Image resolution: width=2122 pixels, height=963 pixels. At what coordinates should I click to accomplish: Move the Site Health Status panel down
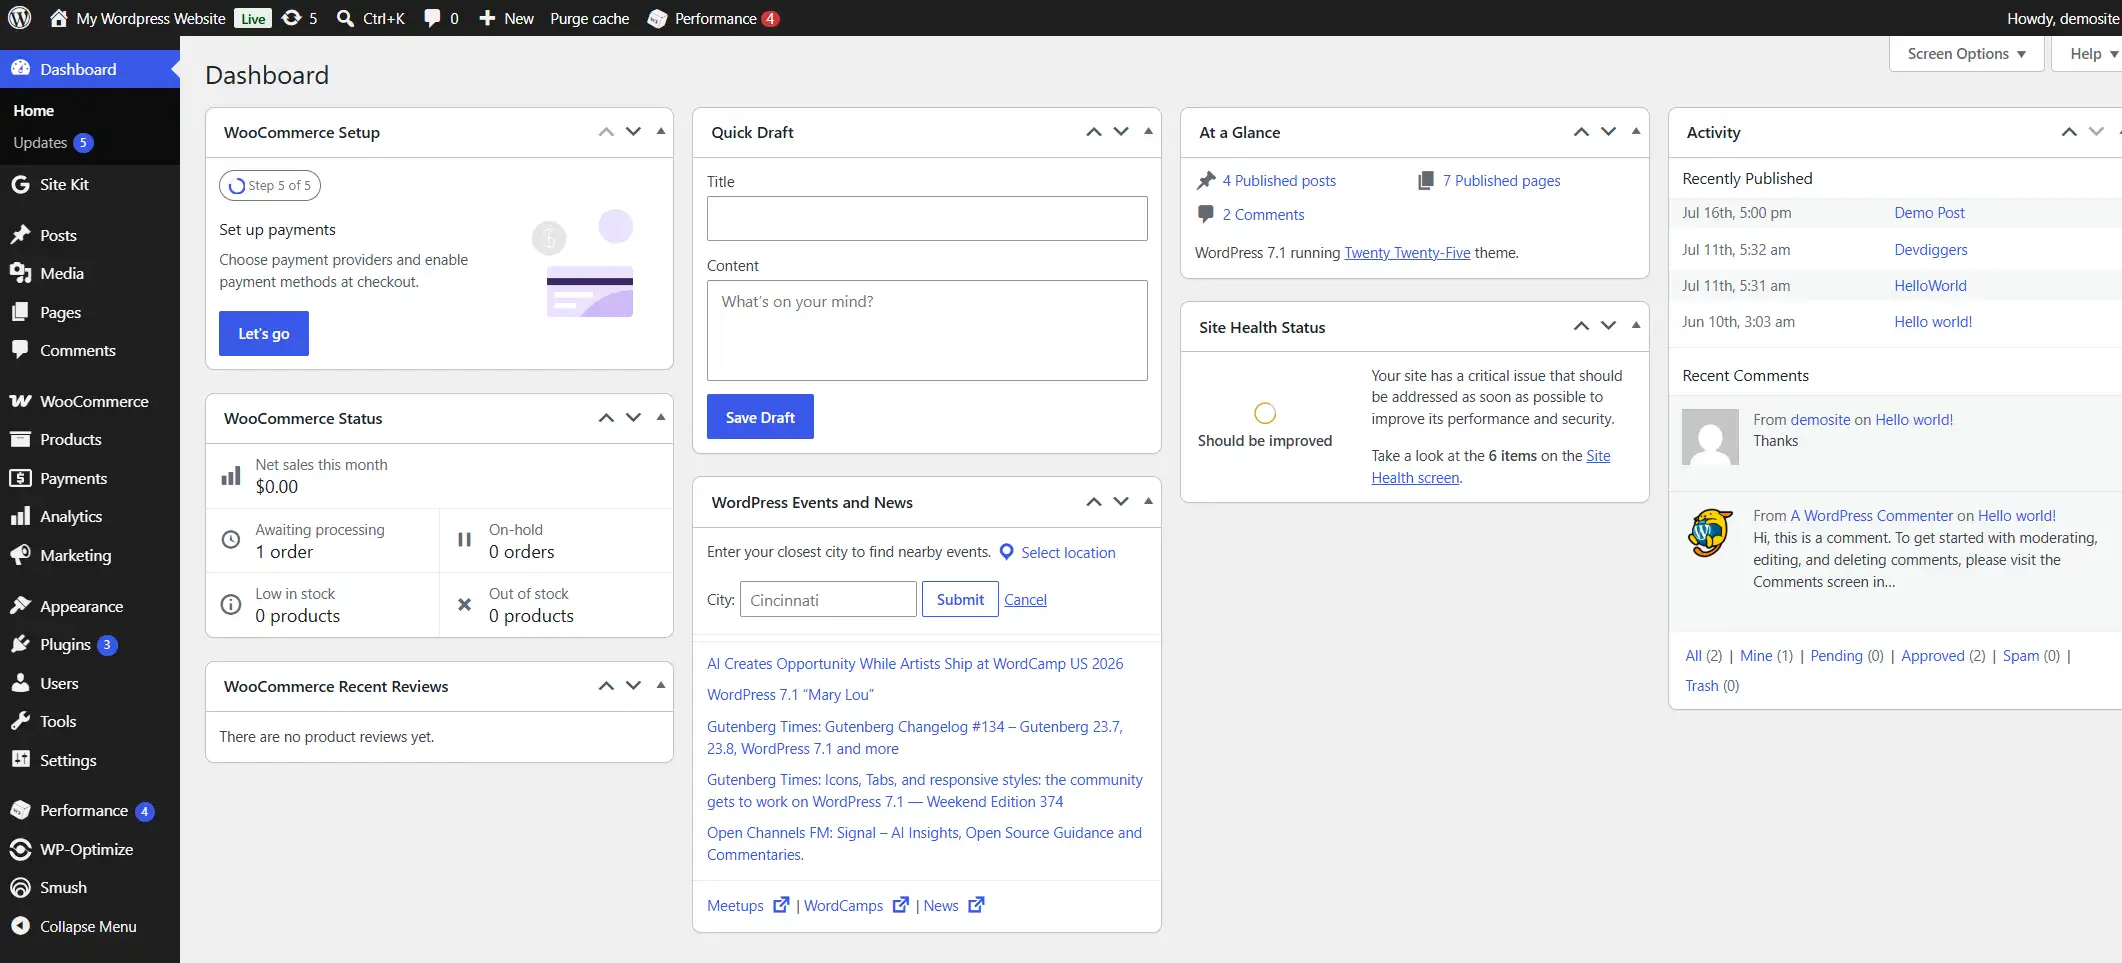(1608, 326)
